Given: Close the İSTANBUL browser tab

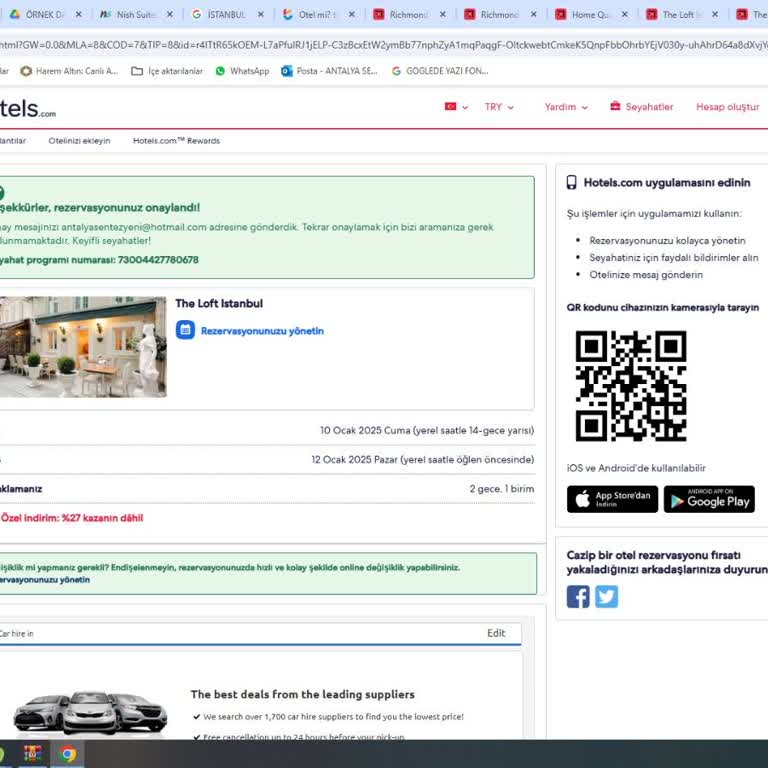Looking at the screenshot, I should tap(261, 15).
